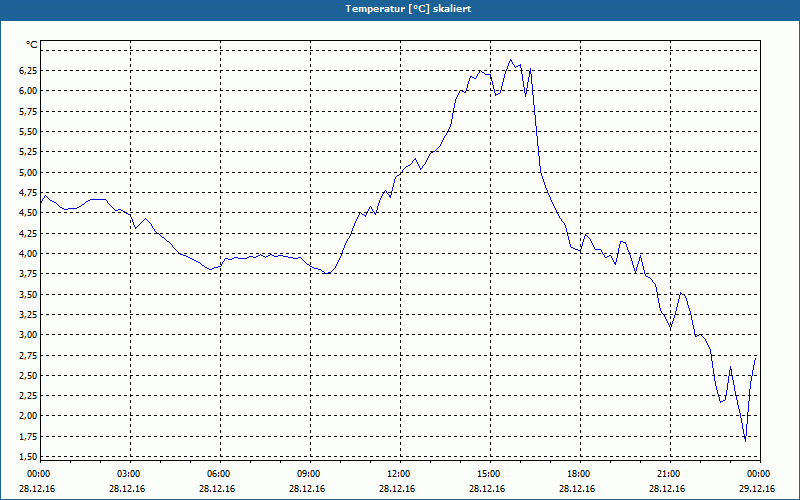
Task: Select the 28.12.16 date under 12:00
Action: [397, 489]
